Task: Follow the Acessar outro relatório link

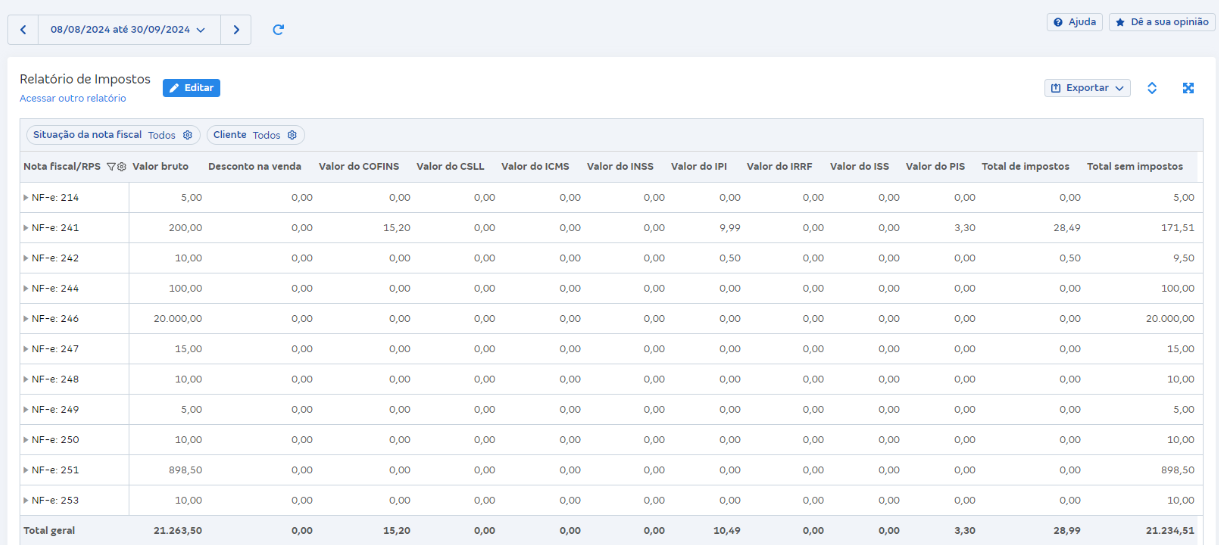Action: pos(73,98)
